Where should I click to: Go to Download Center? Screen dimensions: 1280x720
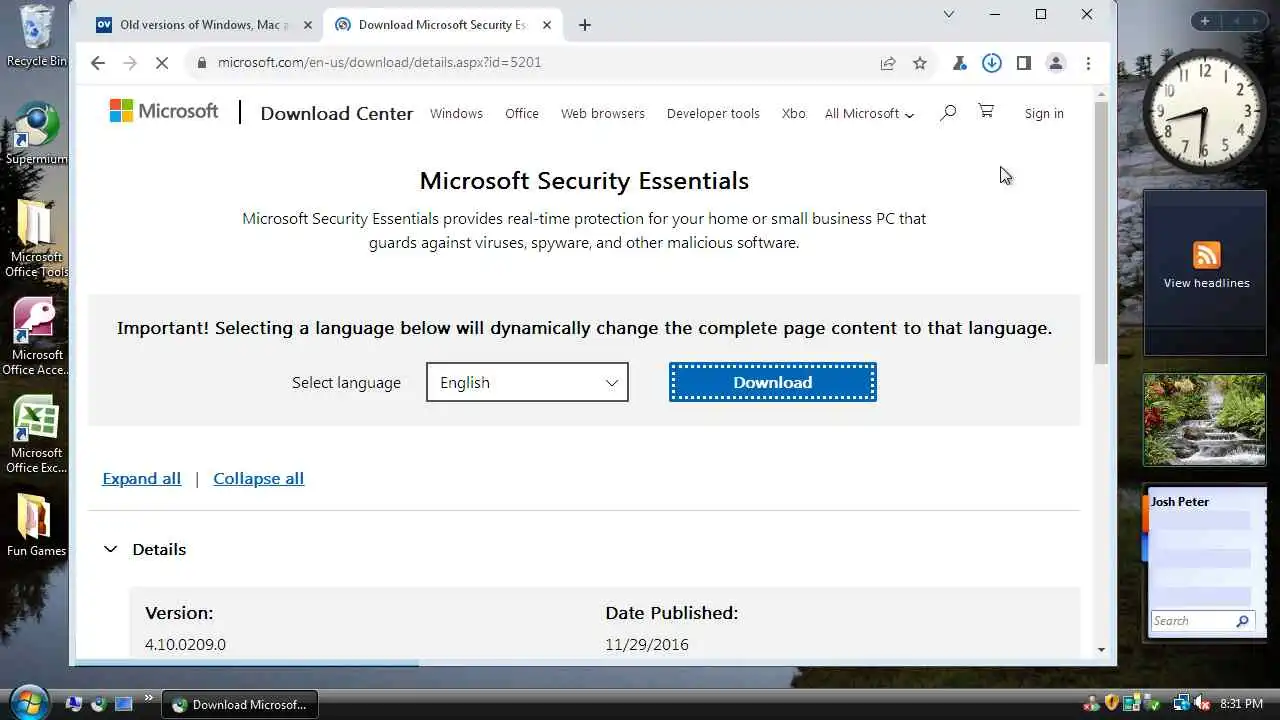(336, 113)
